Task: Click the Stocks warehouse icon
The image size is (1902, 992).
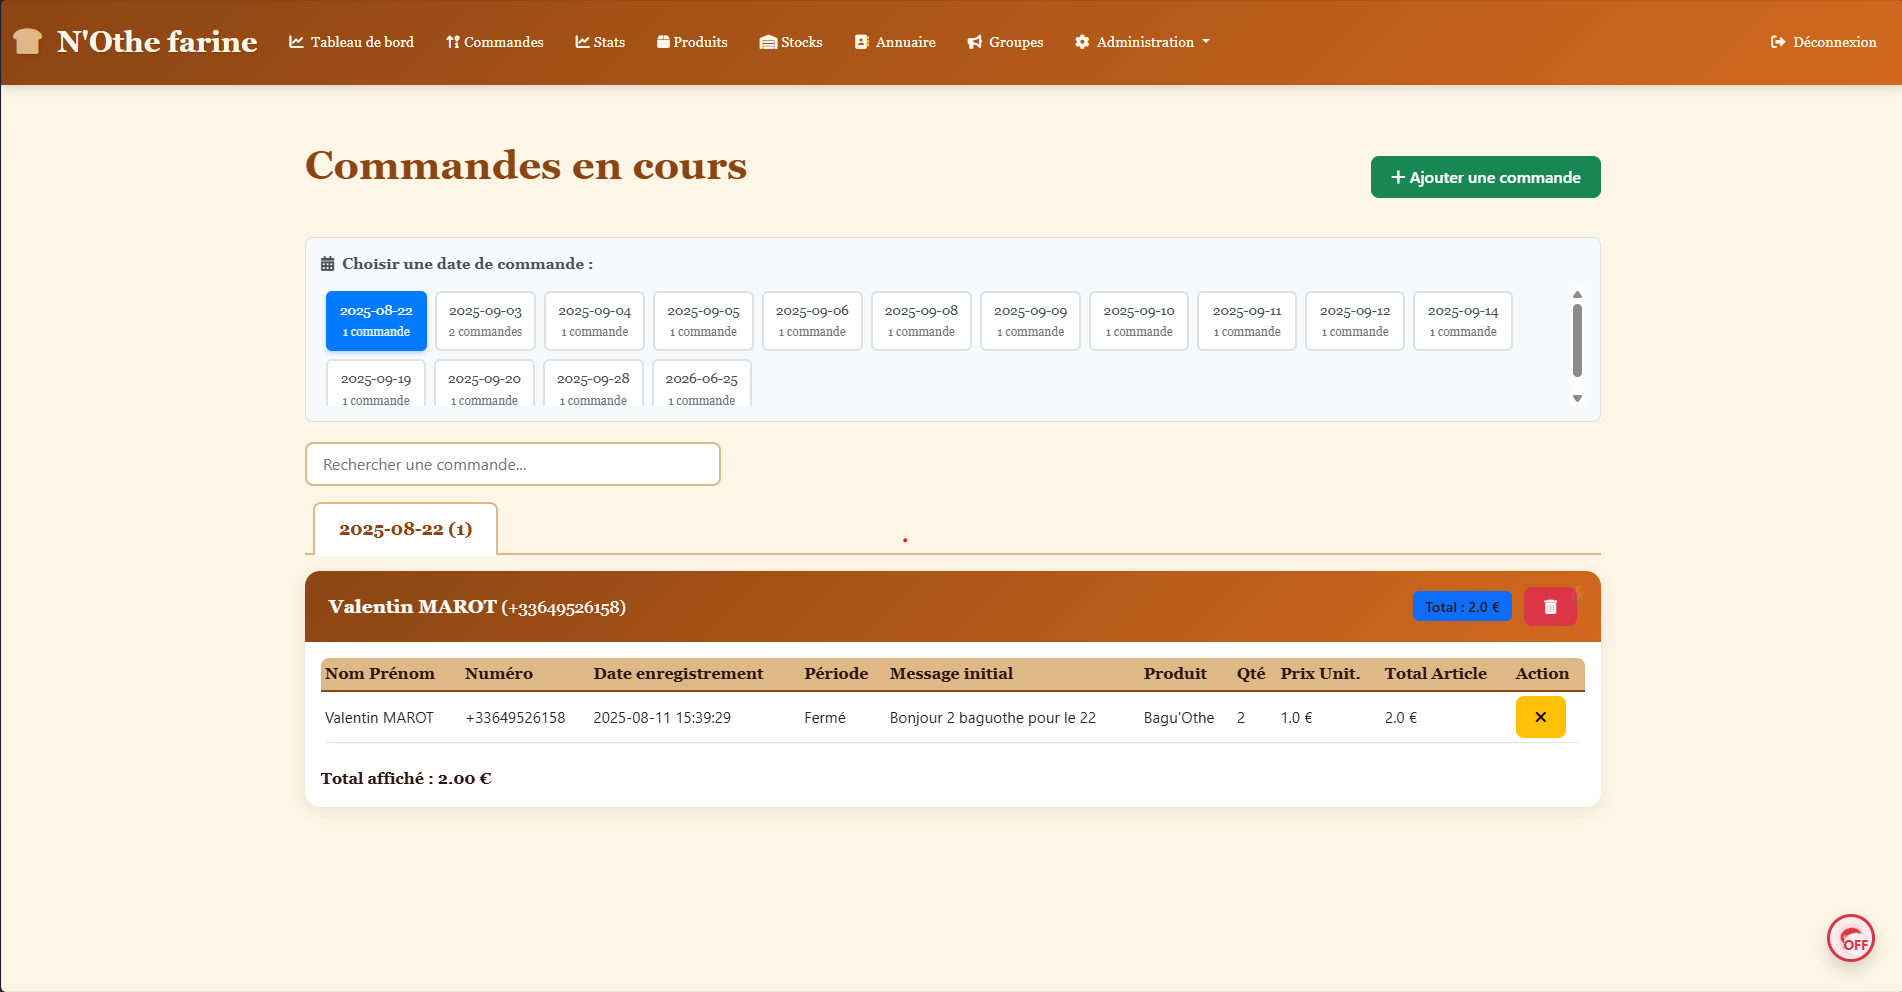Action: [x=768, y=42]
